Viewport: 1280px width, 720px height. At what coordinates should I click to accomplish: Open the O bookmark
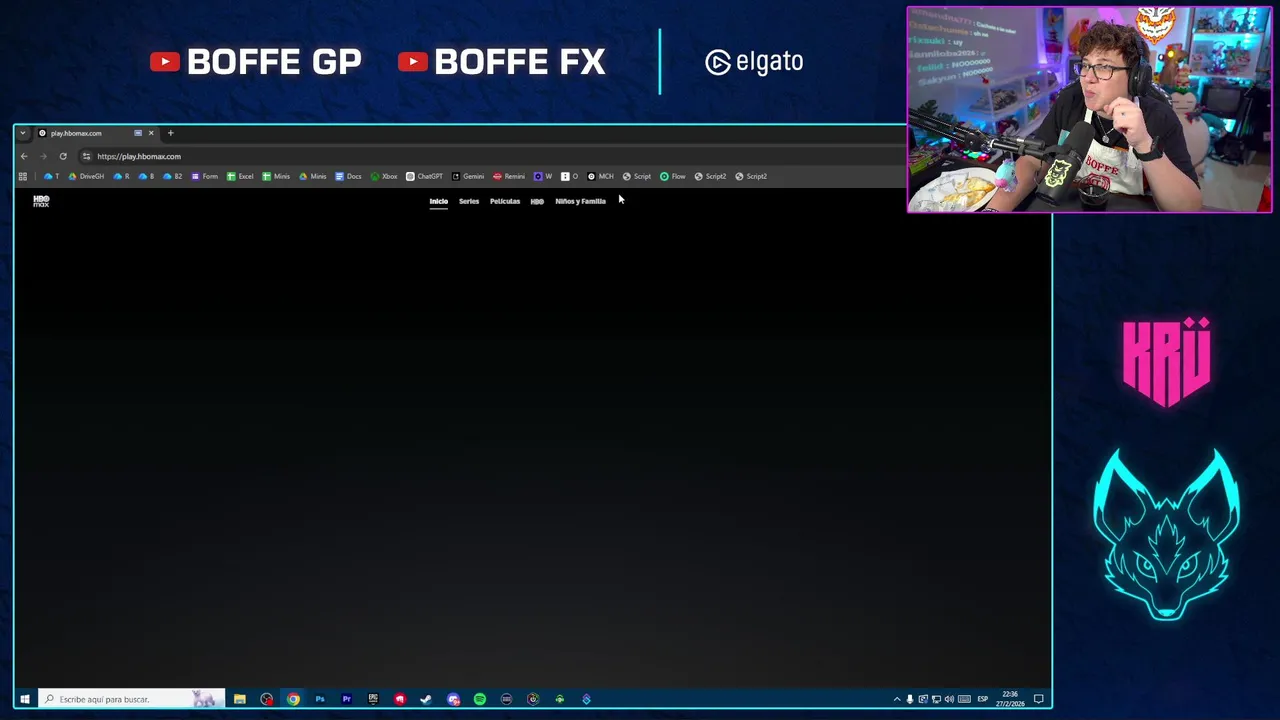(x=570, y=176)
